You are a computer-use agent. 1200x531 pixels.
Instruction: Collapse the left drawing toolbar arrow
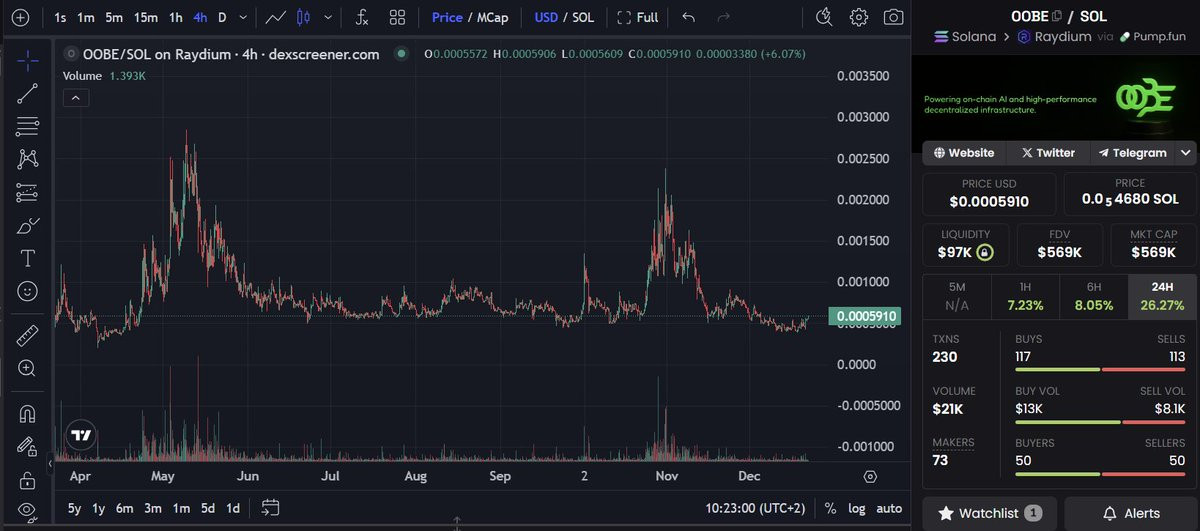[50, 463]
